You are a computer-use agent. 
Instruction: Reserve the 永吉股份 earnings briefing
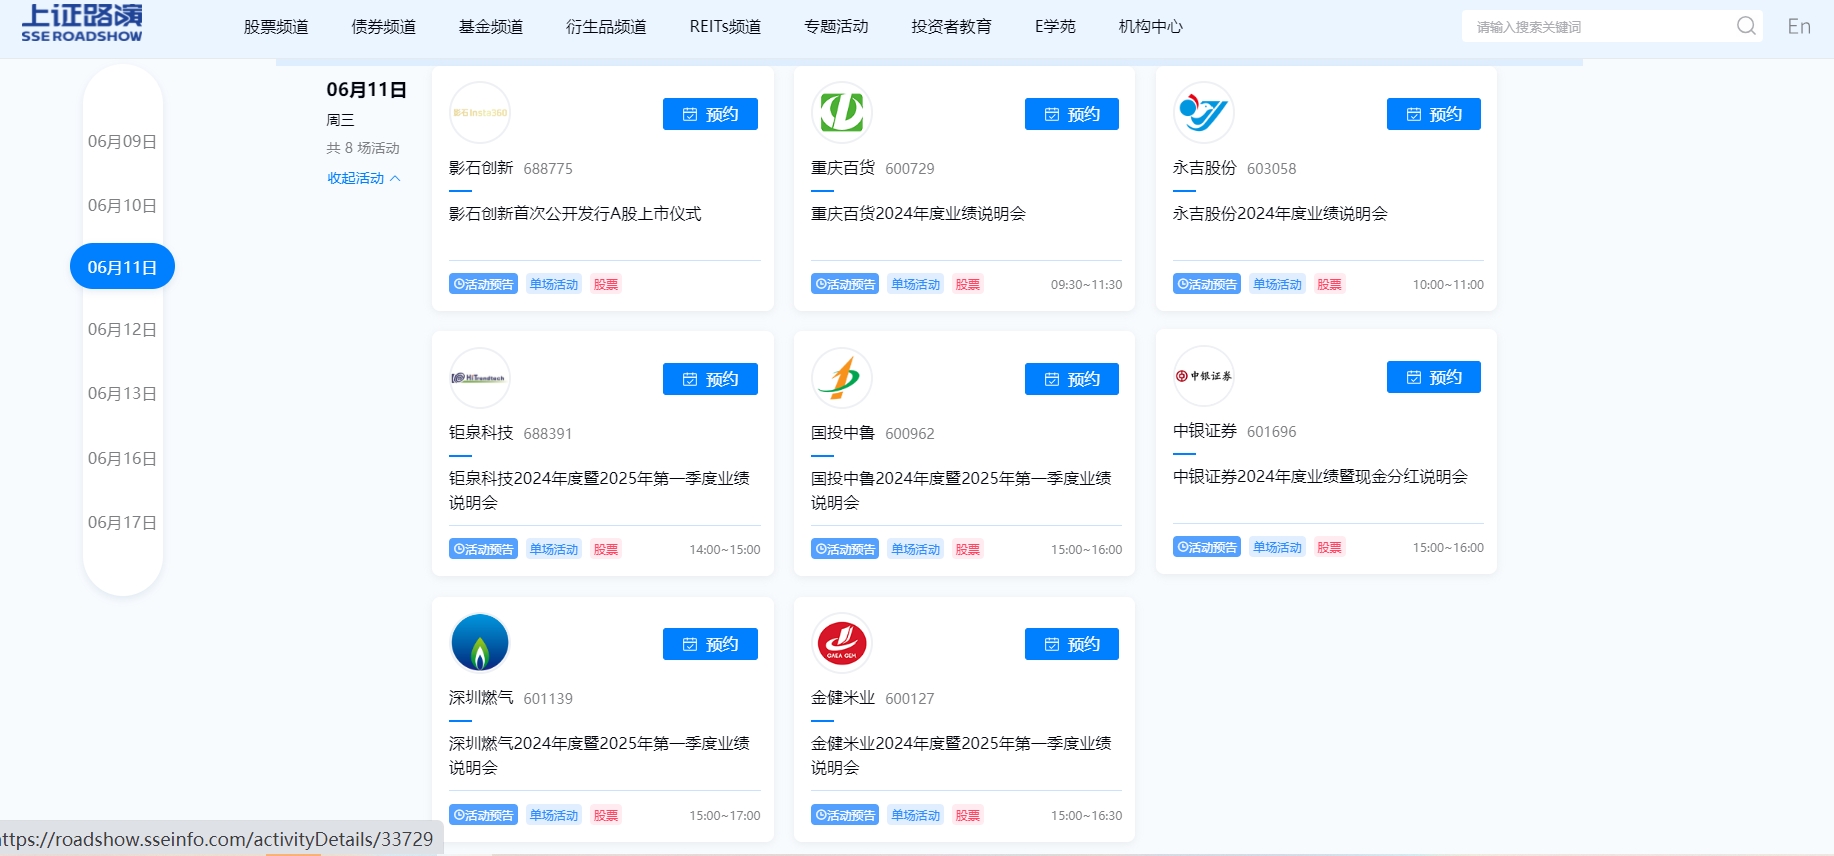point(1434,114)
